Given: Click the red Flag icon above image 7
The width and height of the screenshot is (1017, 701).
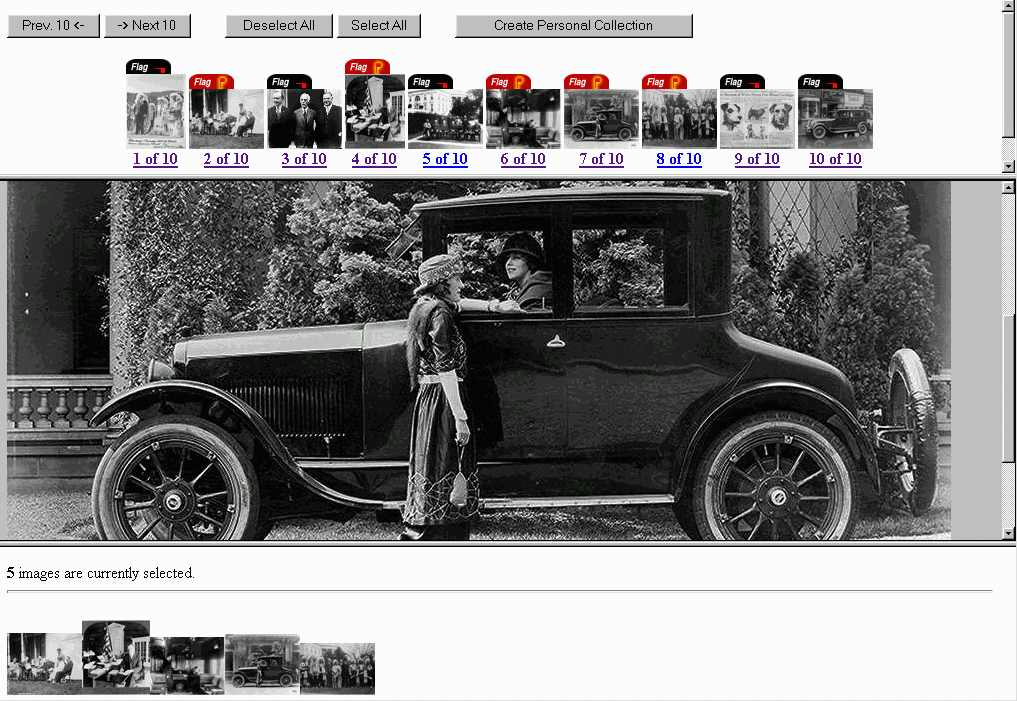Looking at the screenshot, I should [x=586, y=82].
